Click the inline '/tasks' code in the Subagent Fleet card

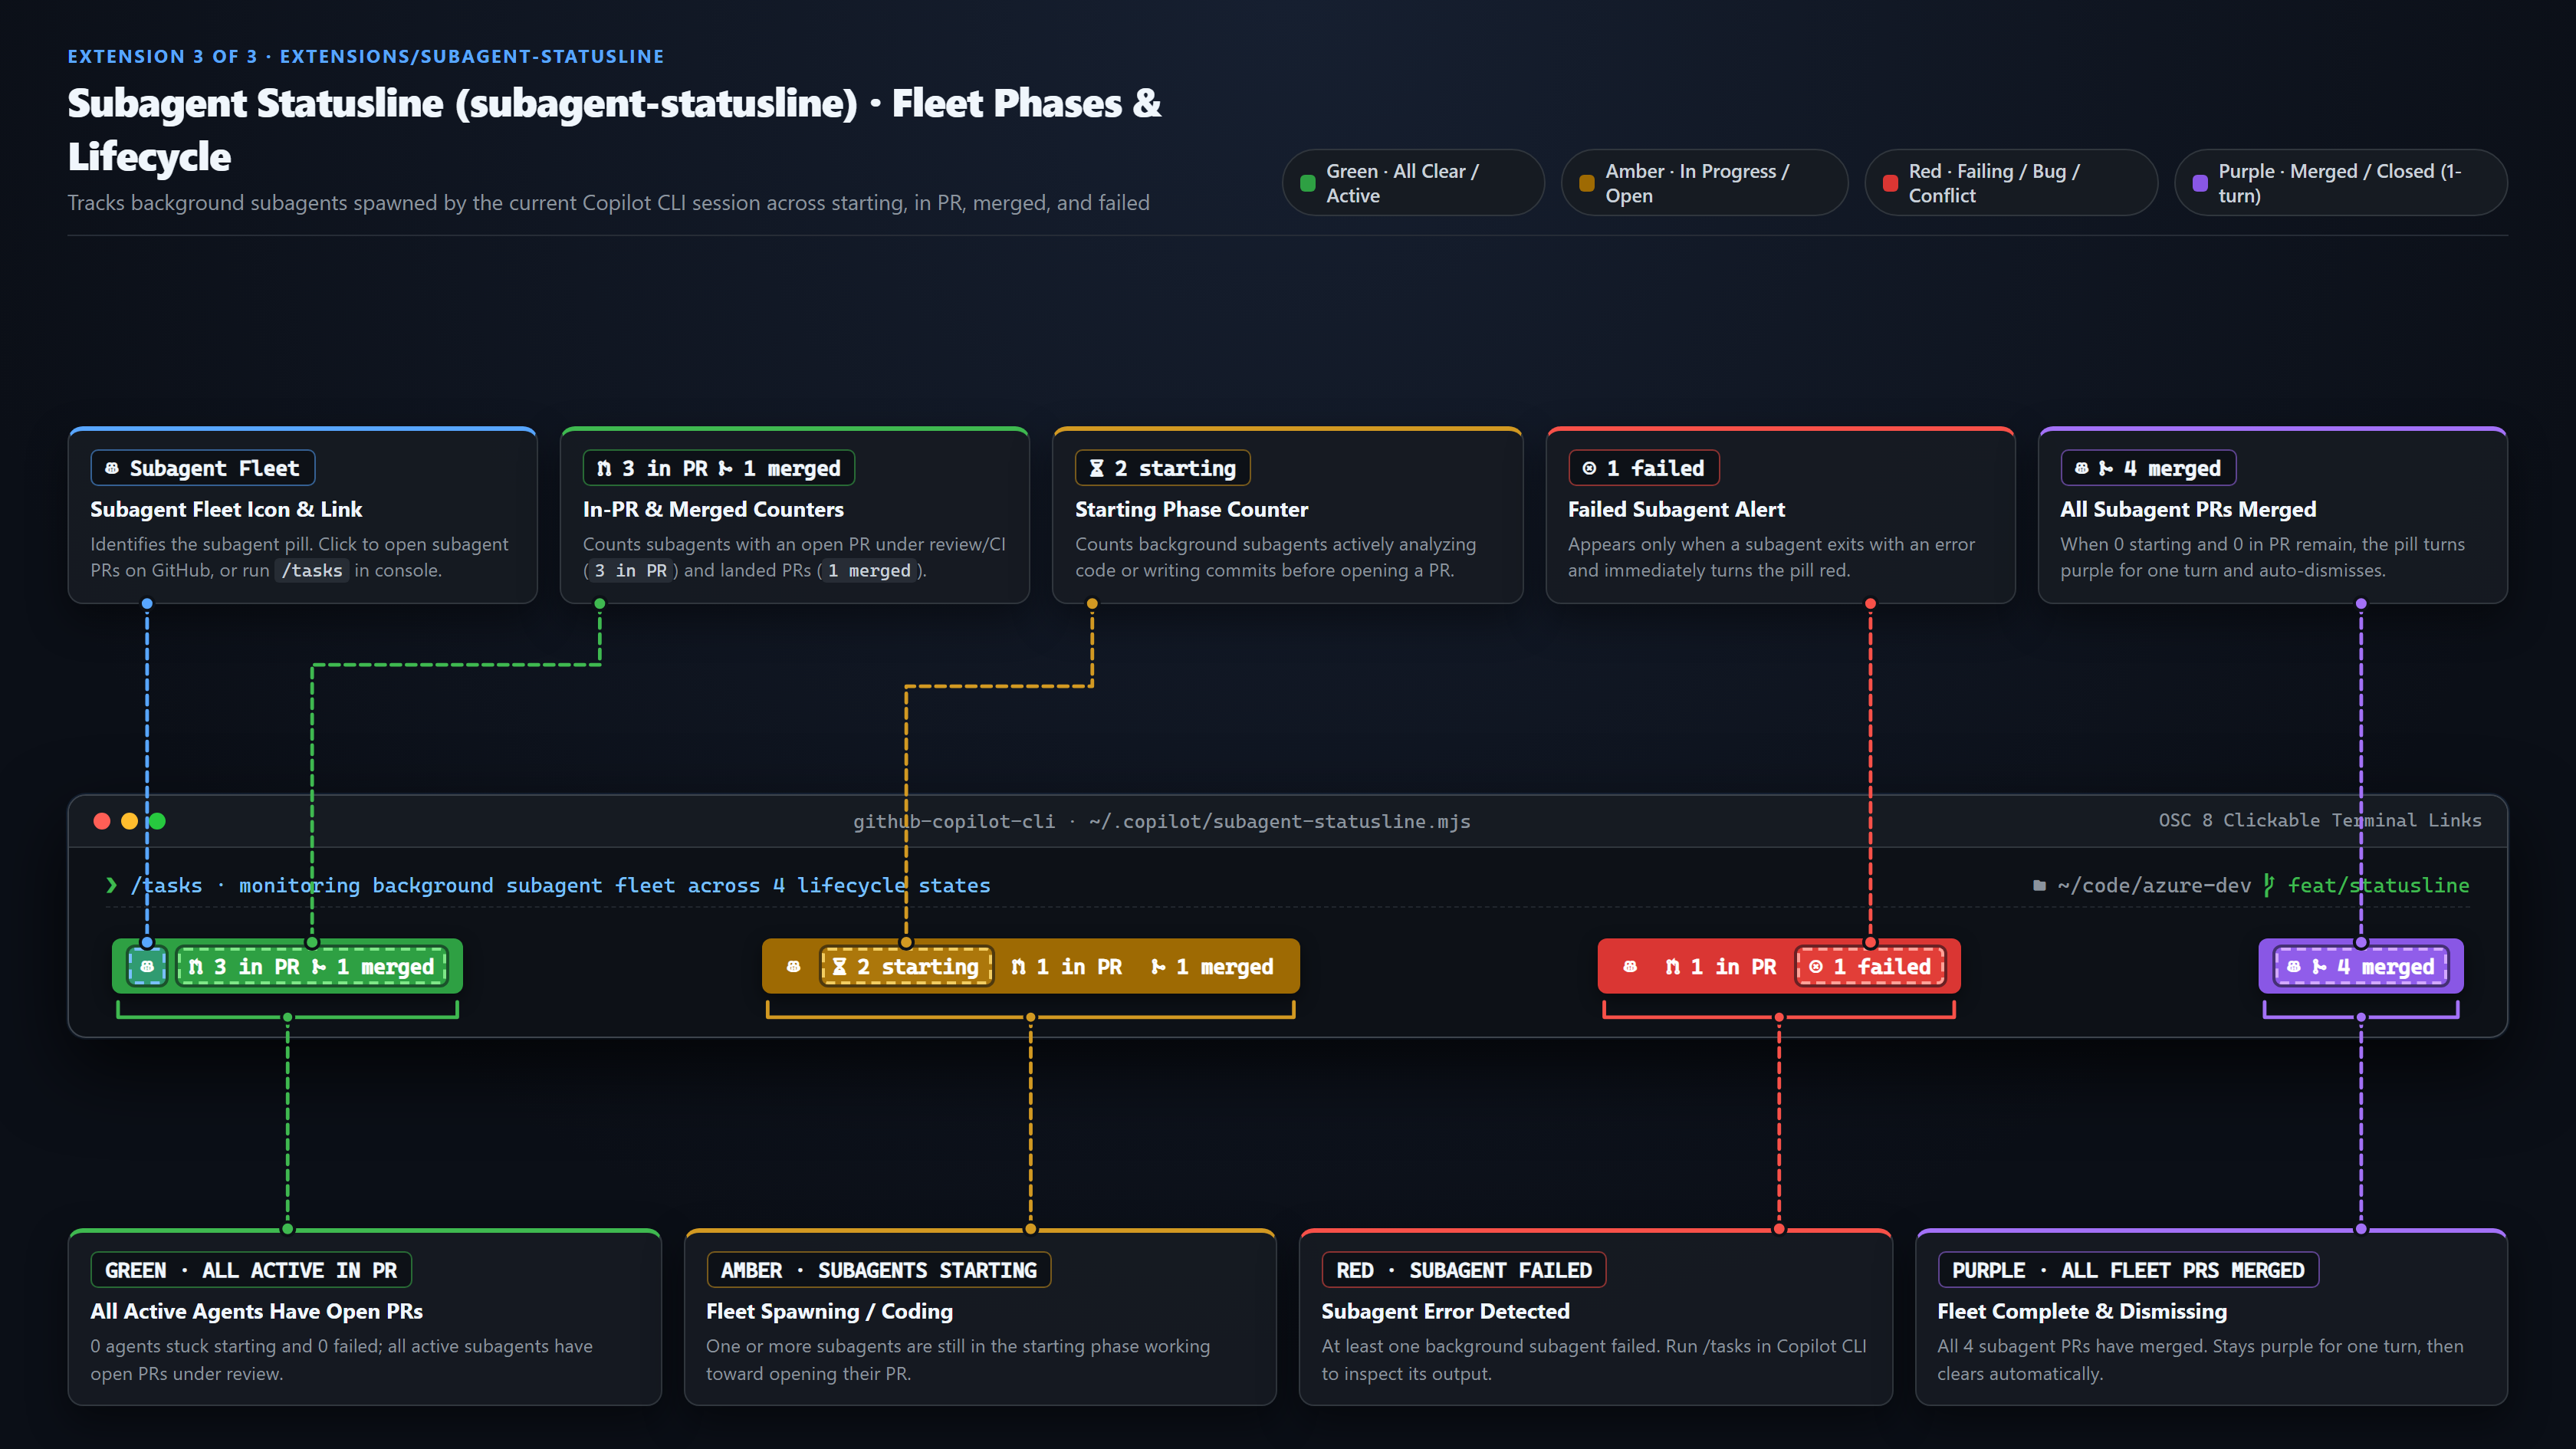[312, 570]
